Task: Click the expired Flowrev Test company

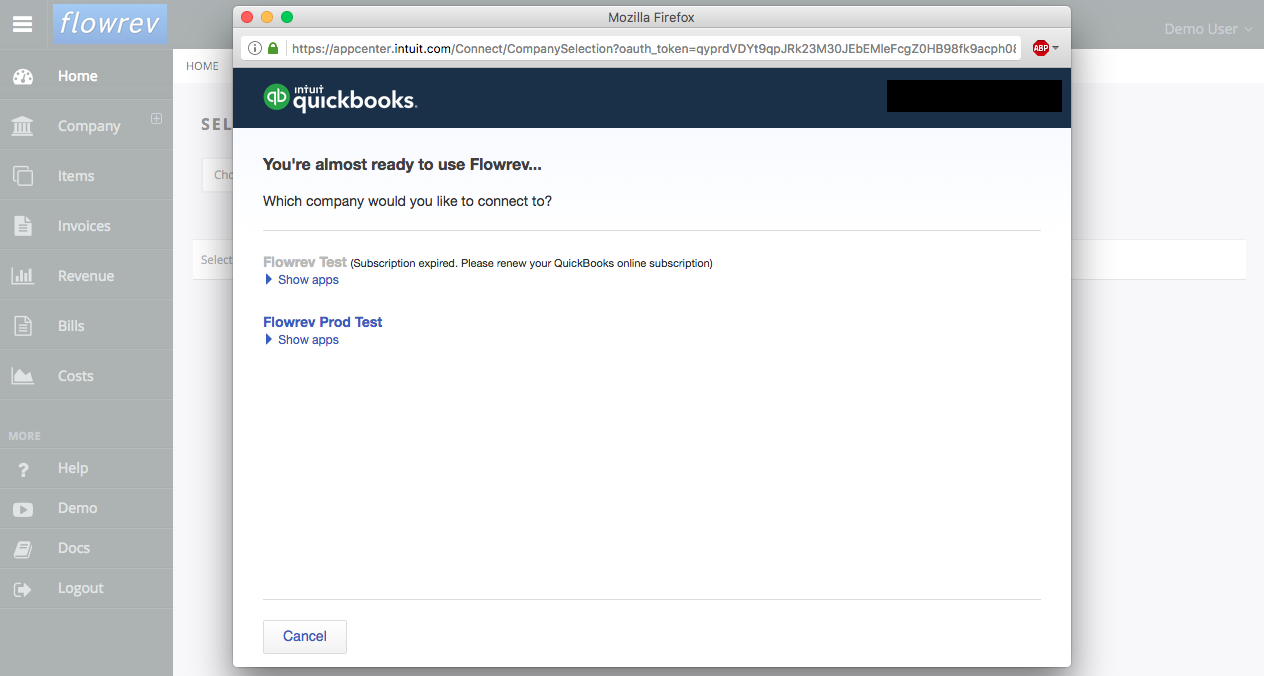Action: pyautogui.click(x=305, y=262)
